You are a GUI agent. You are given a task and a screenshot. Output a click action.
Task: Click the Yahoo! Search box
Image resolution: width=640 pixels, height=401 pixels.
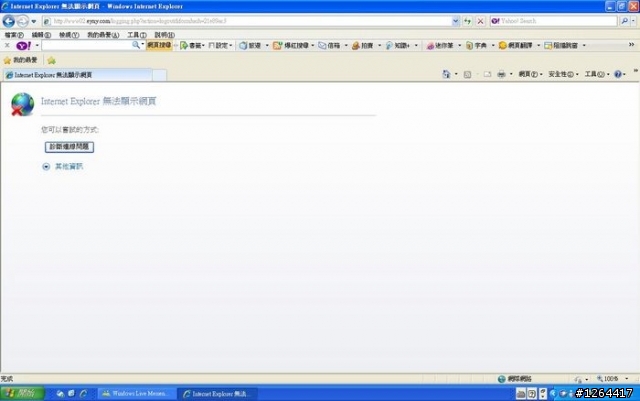(x=553, y=21)
